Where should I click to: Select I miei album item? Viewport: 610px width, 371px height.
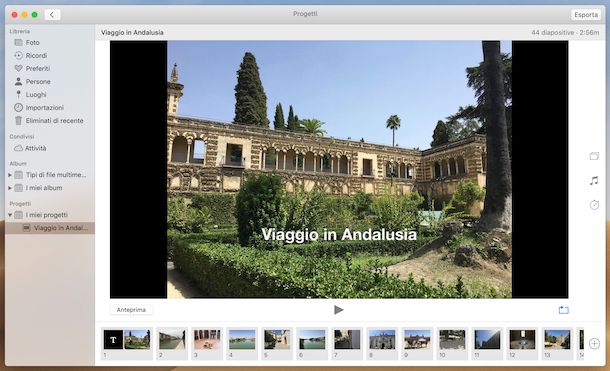[x=44, y=188]
